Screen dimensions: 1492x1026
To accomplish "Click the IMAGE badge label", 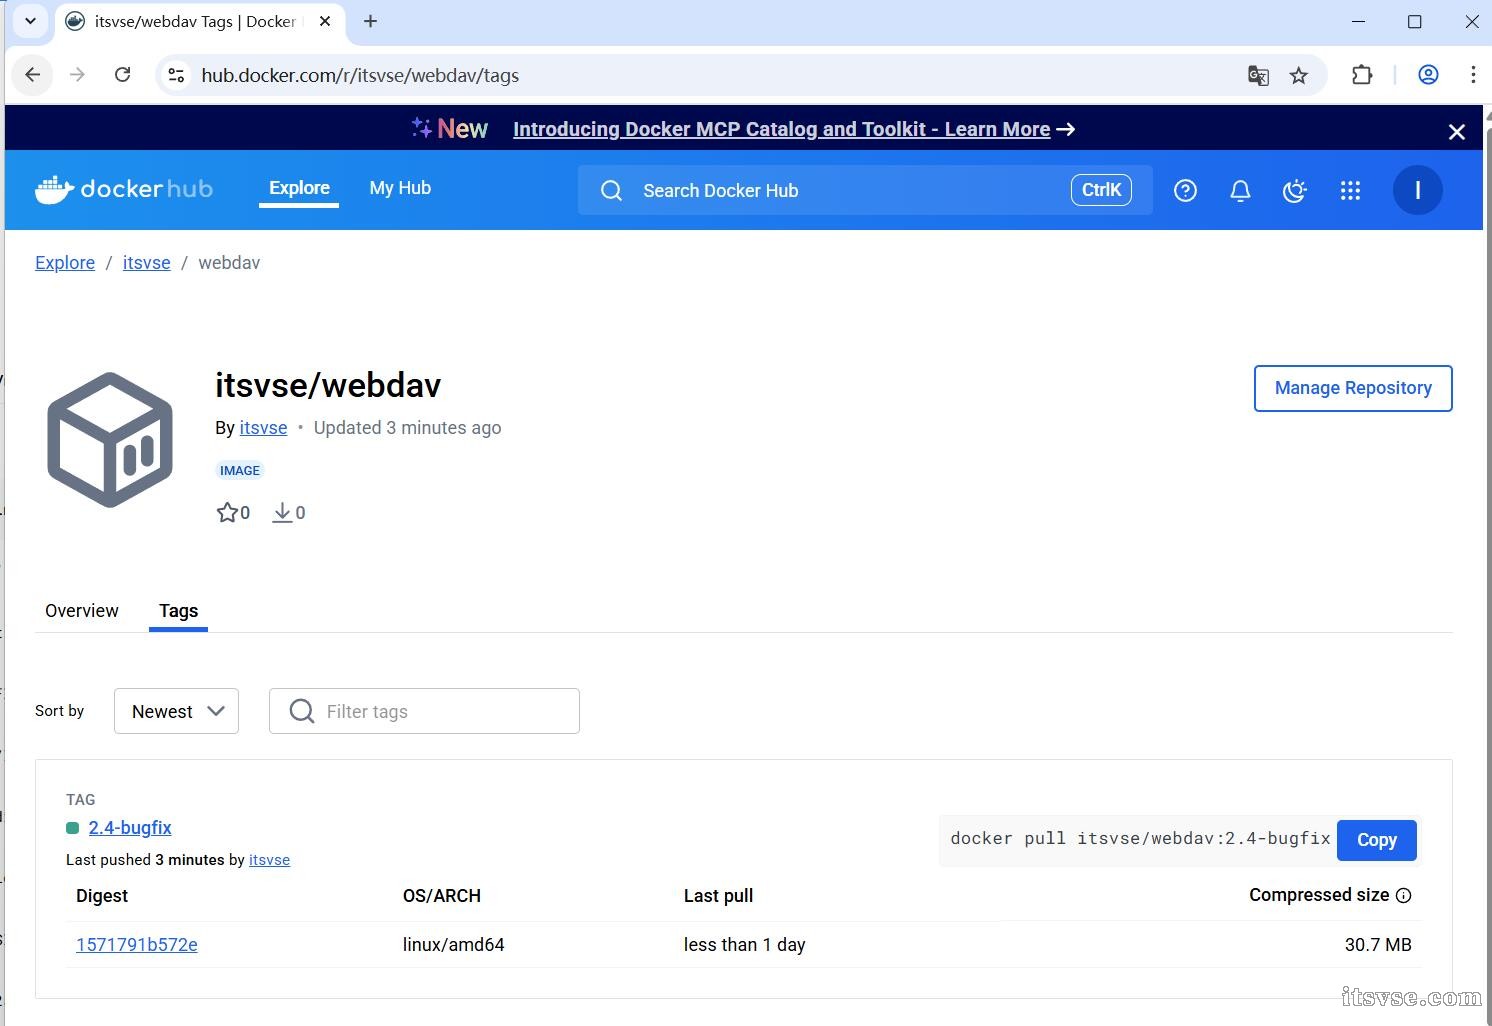I will coord(240,470).
